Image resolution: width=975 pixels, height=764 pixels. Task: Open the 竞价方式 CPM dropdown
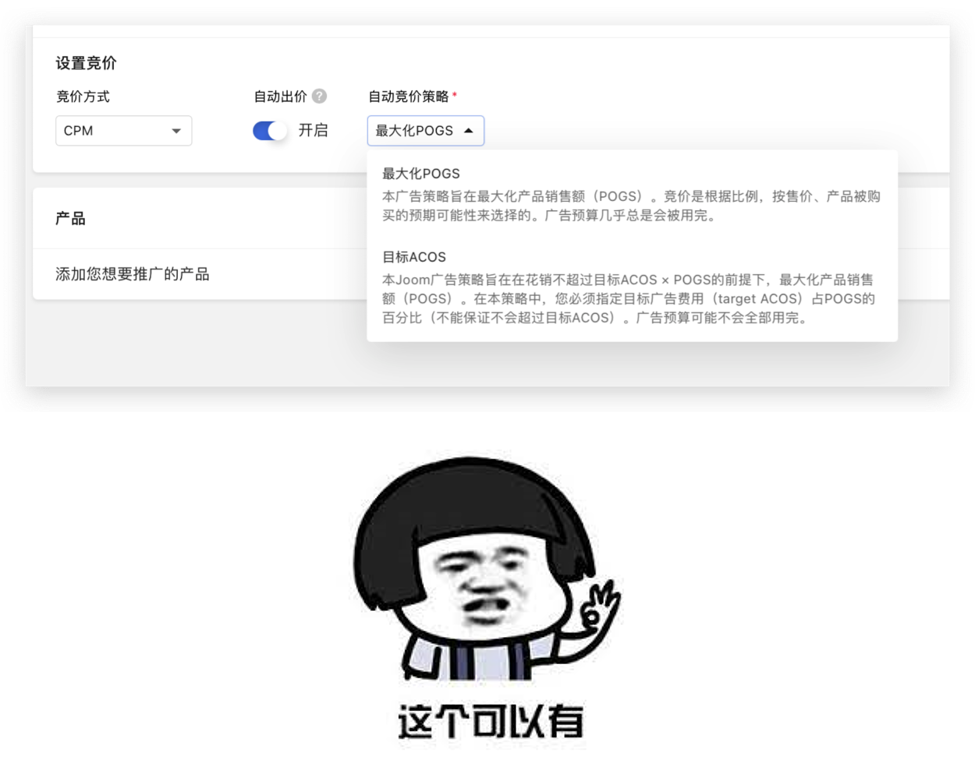tap(124, 131)
